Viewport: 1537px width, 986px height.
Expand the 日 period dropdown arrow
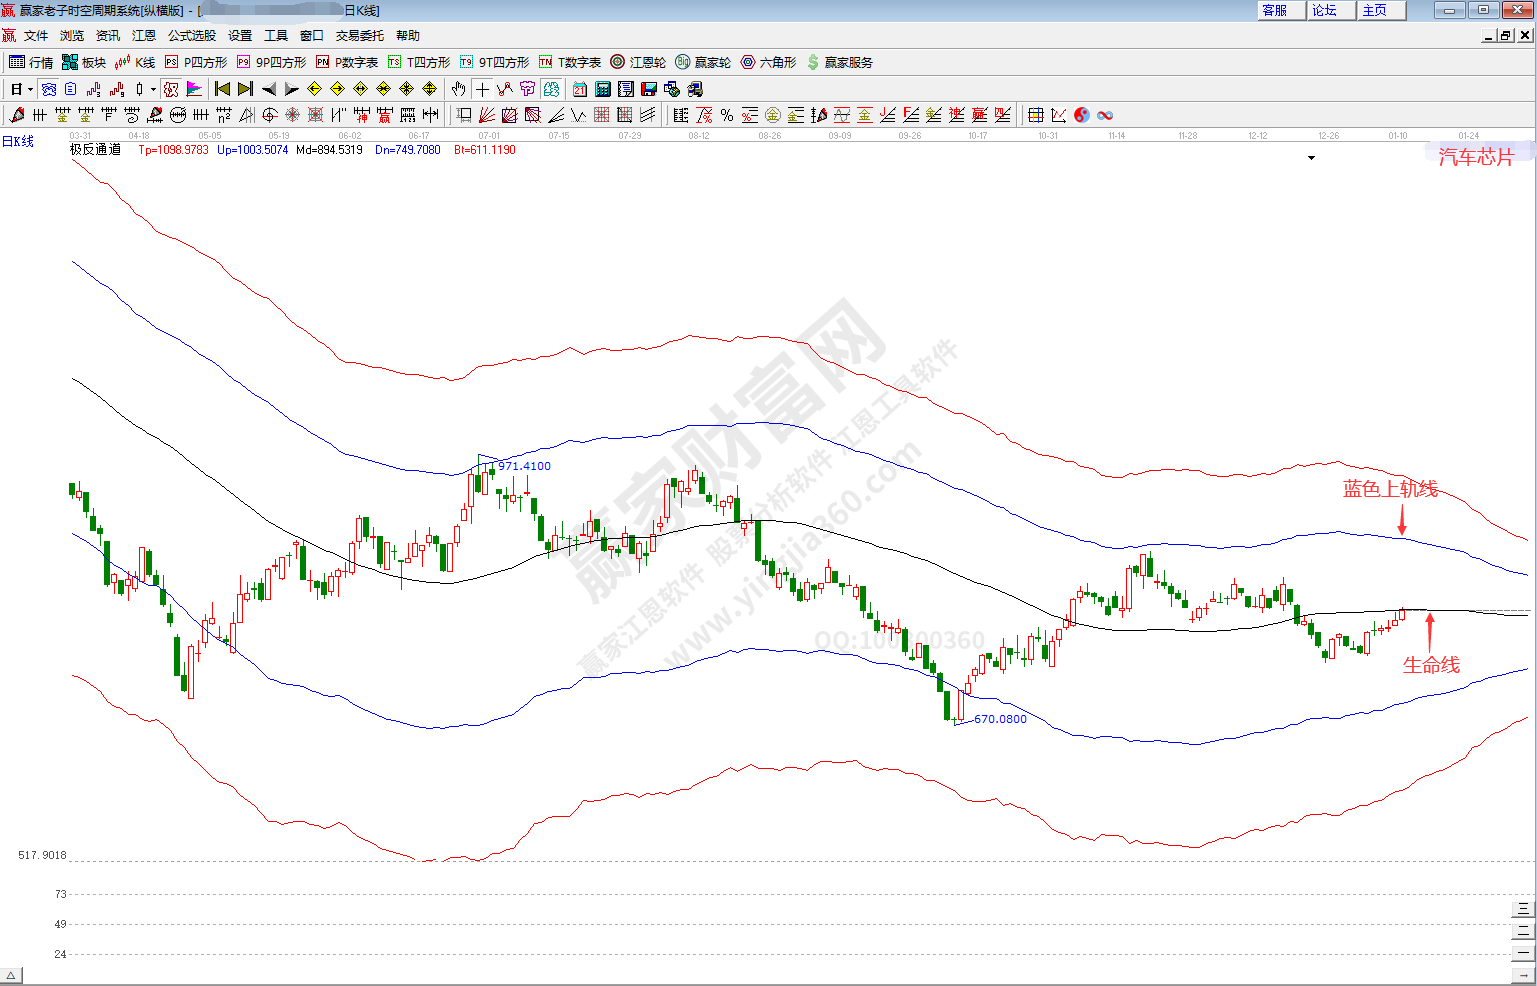pos(31,89)
